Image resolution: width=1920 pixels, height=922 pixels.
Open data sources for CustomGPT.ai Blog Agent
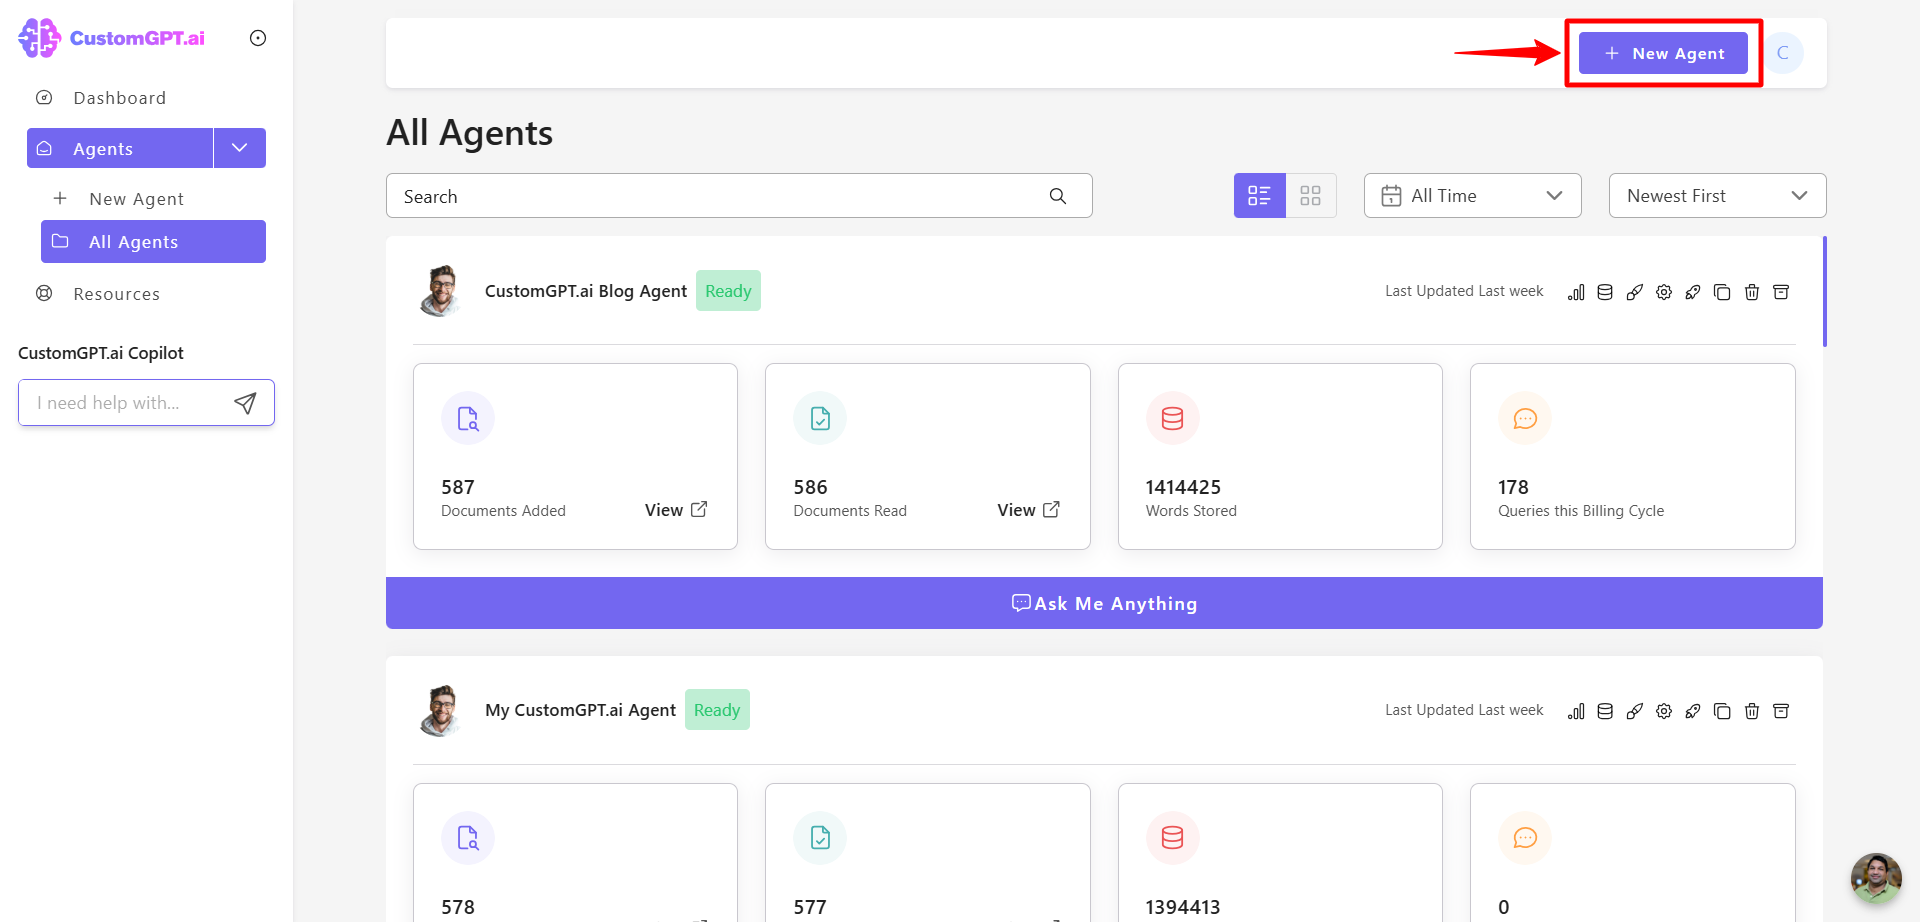pos(1605,292)
